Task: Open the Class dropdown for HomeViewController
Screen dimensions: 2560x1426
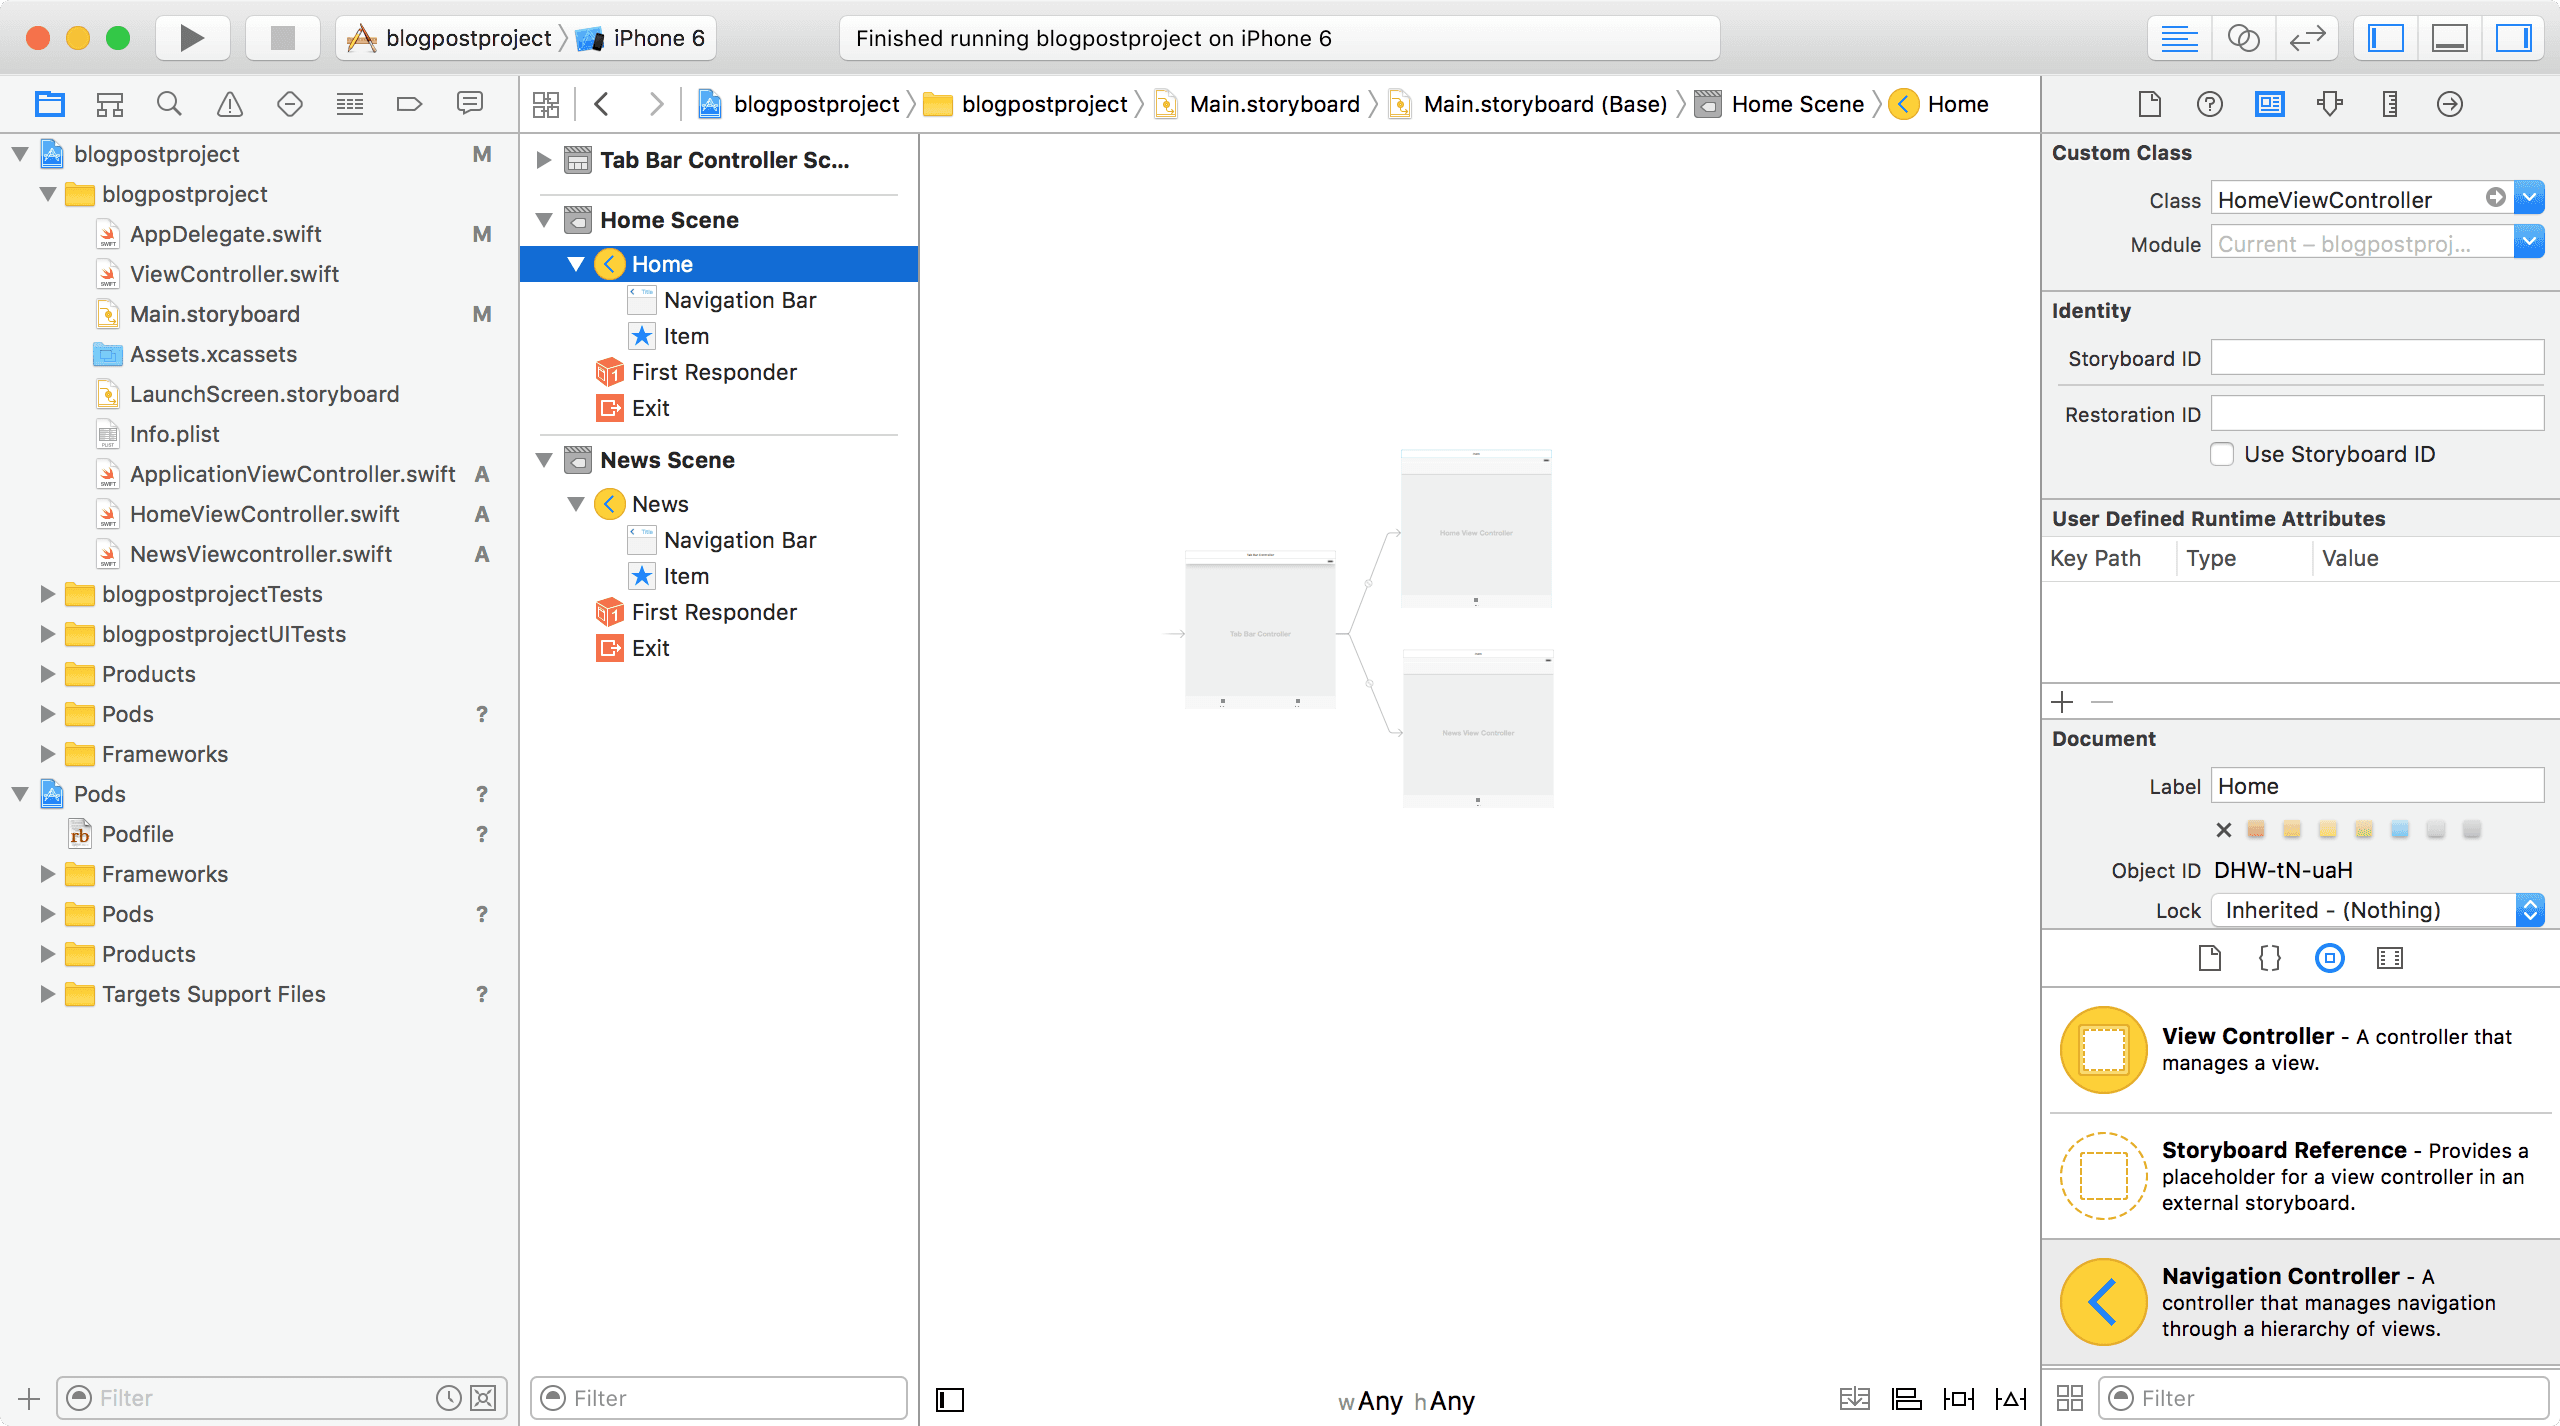Action: pos(2529,199)
